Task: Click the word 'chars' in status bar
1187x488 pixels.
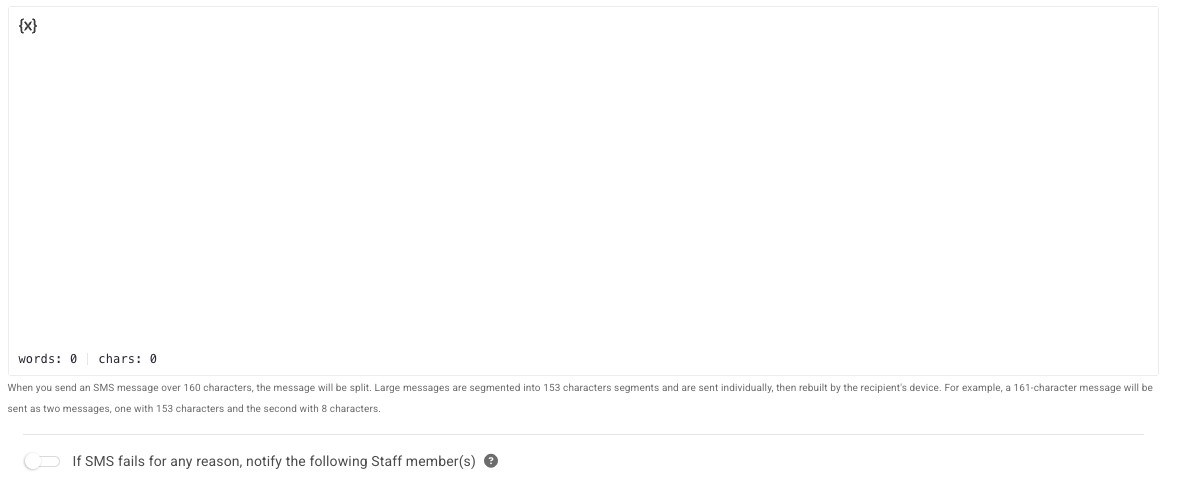Action: (117, 359)
